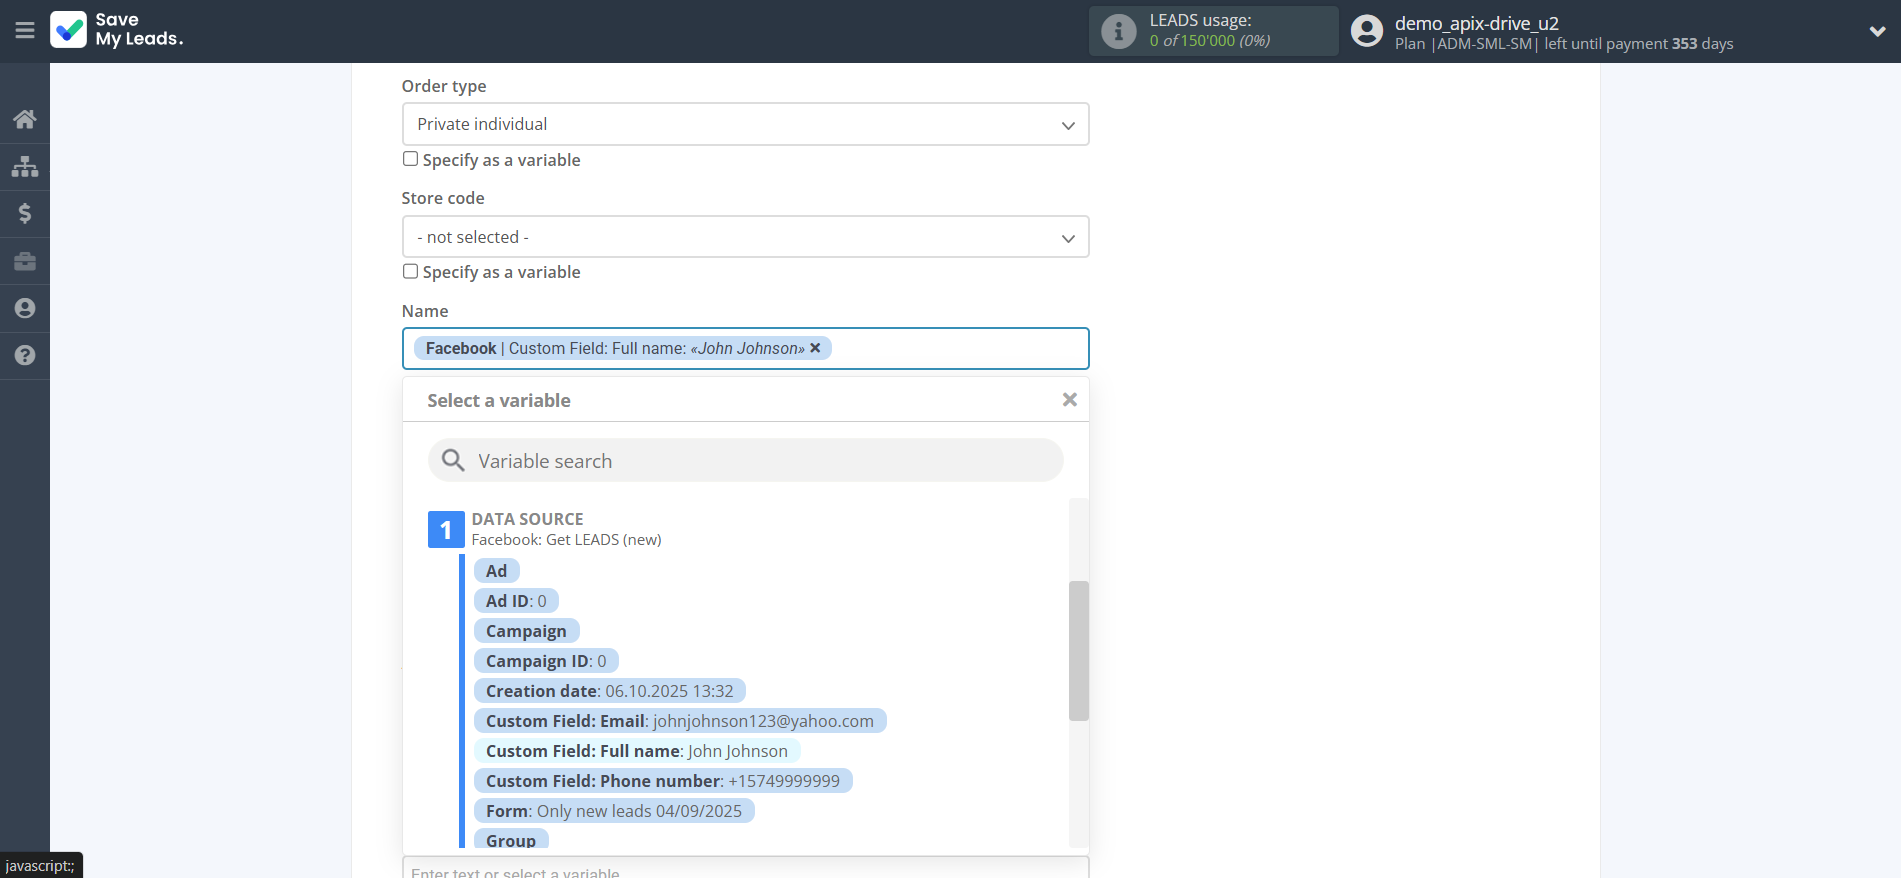Click the Variable search field
Viewport: 1901px width, 878px height.
[x=745, y=461]
